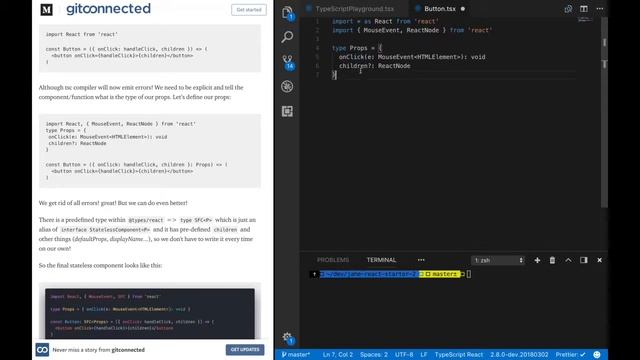Screen dimensions: 640x360
Task: Switch to the TypeScriptPlayground.tsx tab
Action: [x=354, y=9]
